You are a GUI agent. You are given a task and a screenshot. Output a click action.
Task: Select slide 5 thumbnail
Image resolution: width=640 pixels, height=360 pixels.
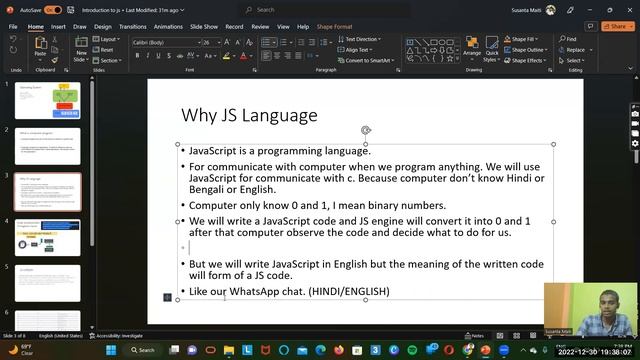tap(48, 283)
